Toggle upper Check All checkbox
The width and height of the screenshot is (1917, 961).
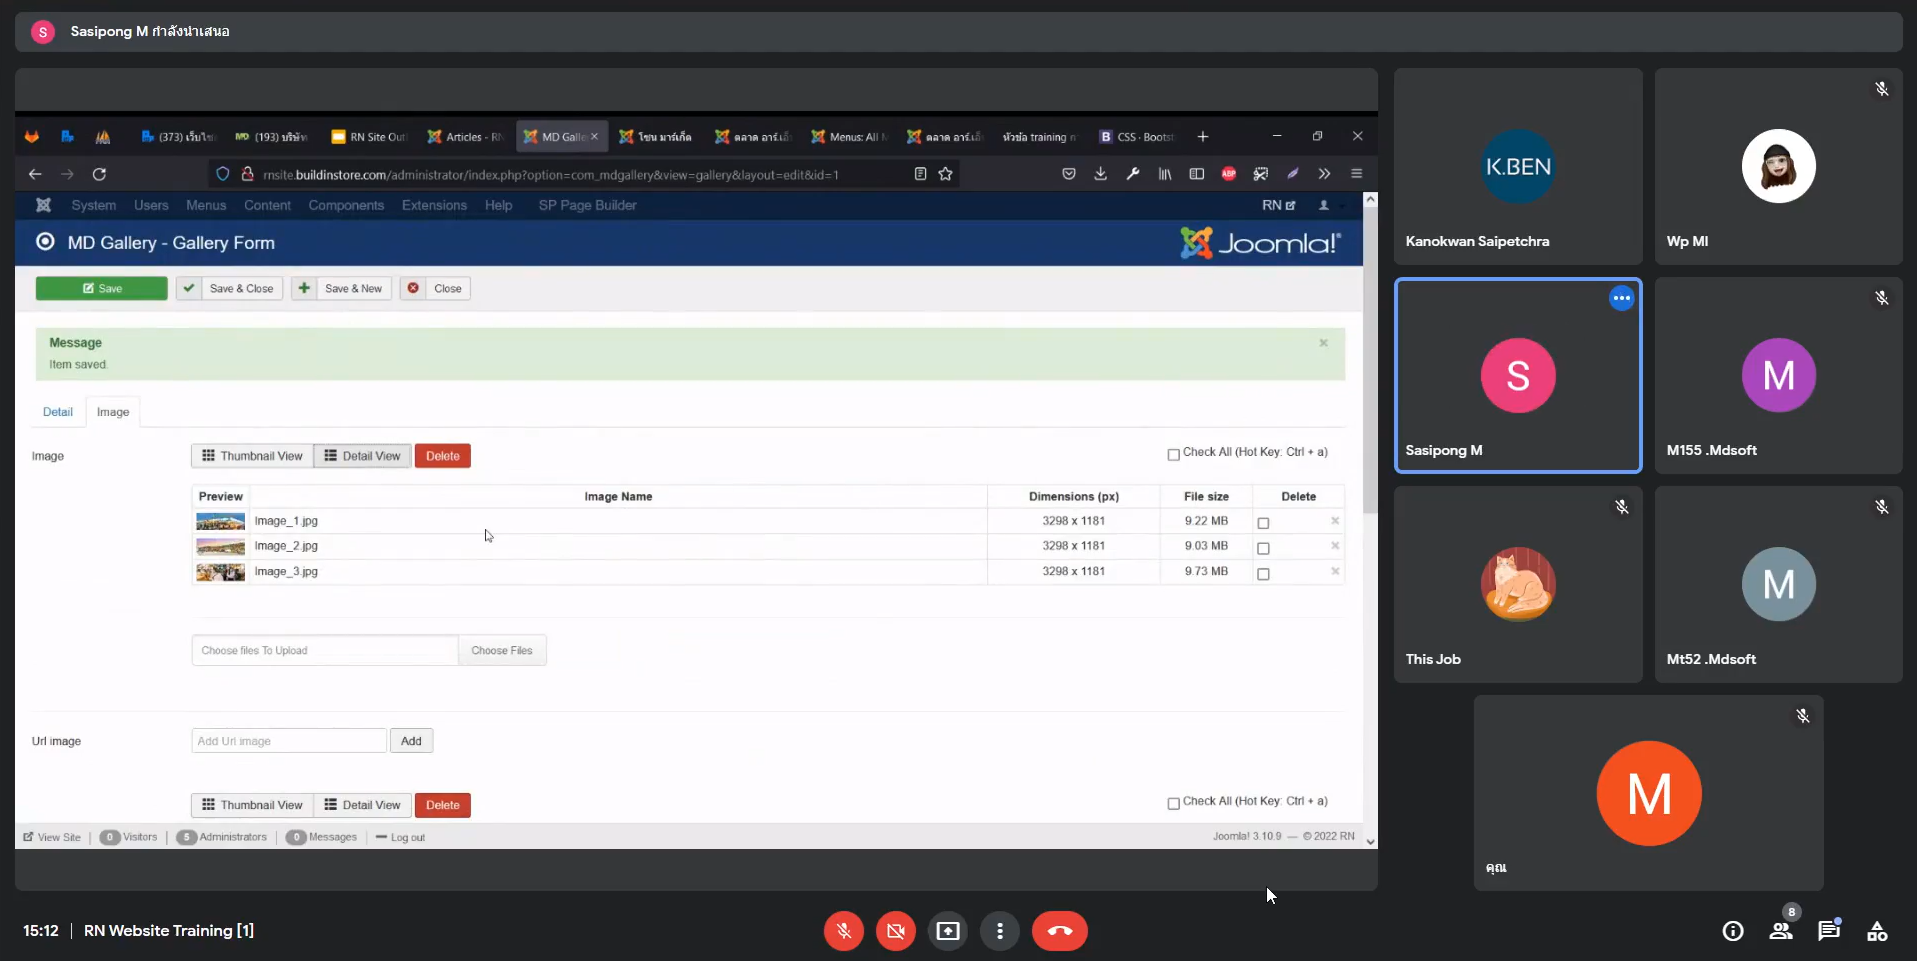(x=1173, y=454)
